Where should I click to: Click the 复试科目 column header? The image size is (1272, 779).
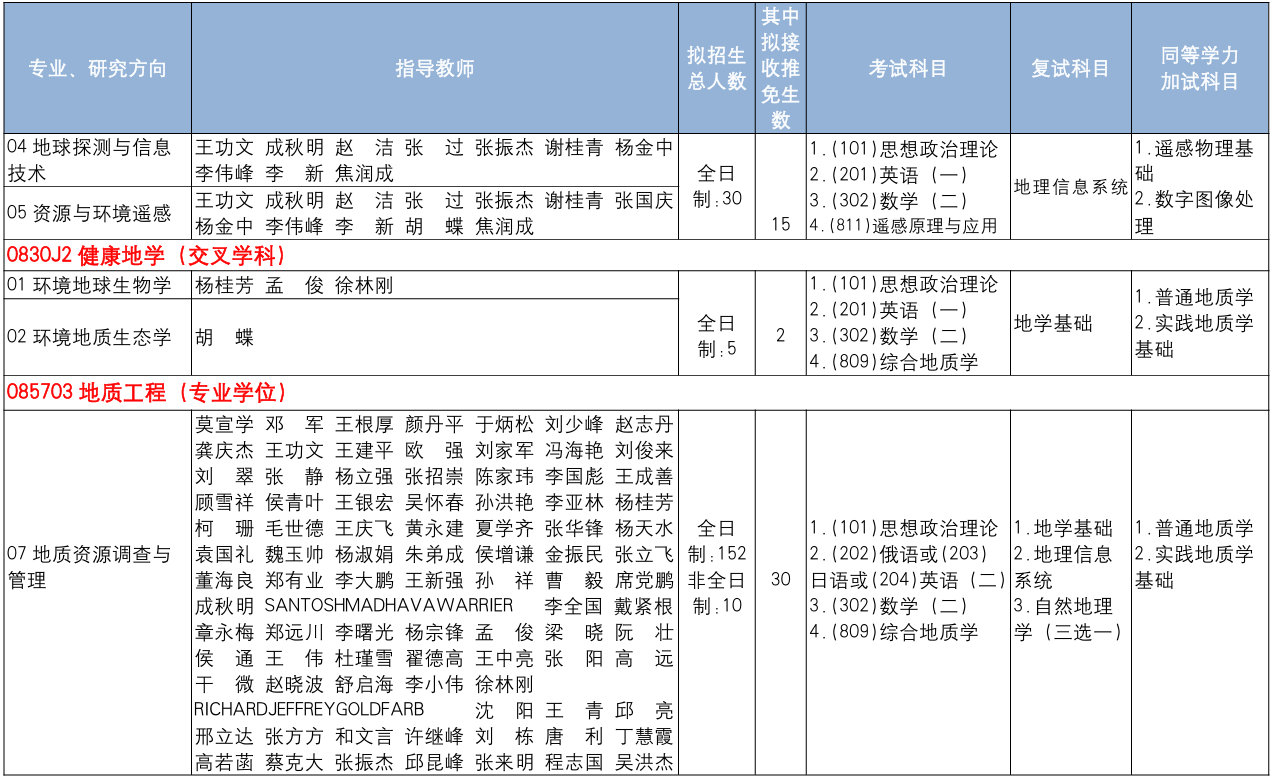point(1071,69)
